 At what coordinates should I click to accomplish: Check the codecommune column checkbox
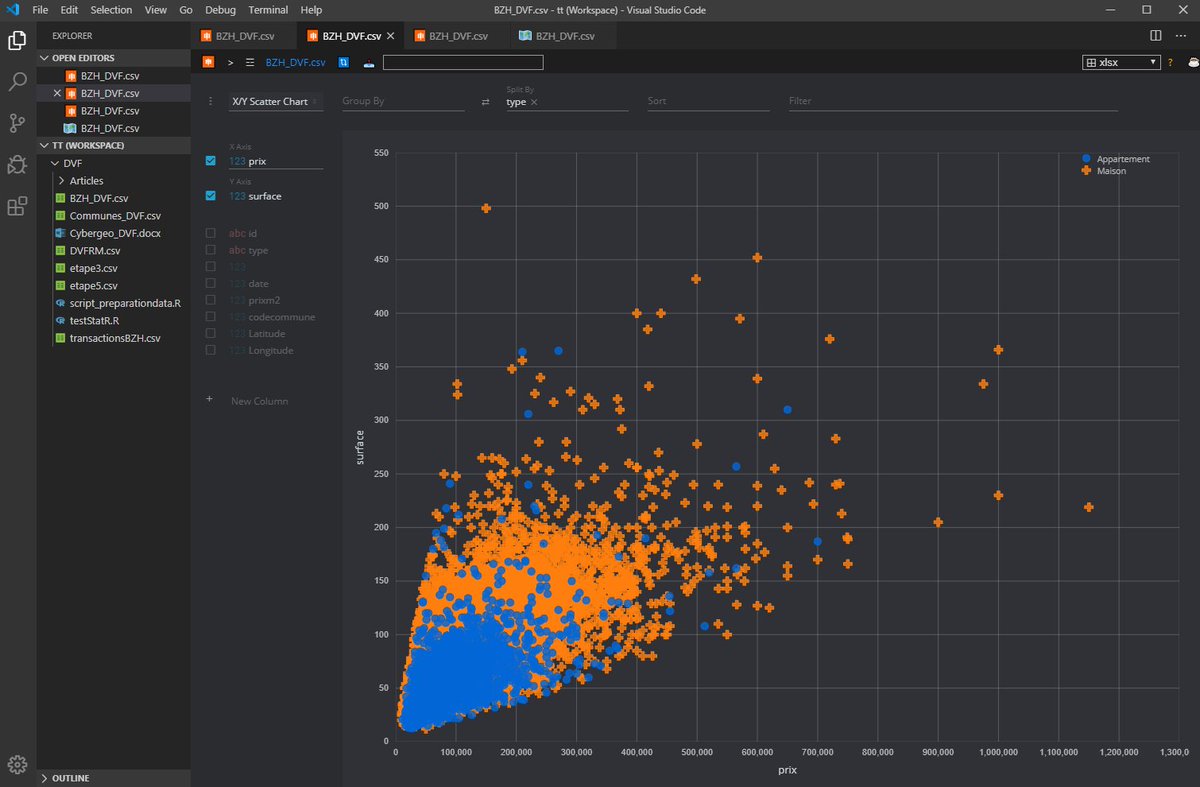[210, 317]
